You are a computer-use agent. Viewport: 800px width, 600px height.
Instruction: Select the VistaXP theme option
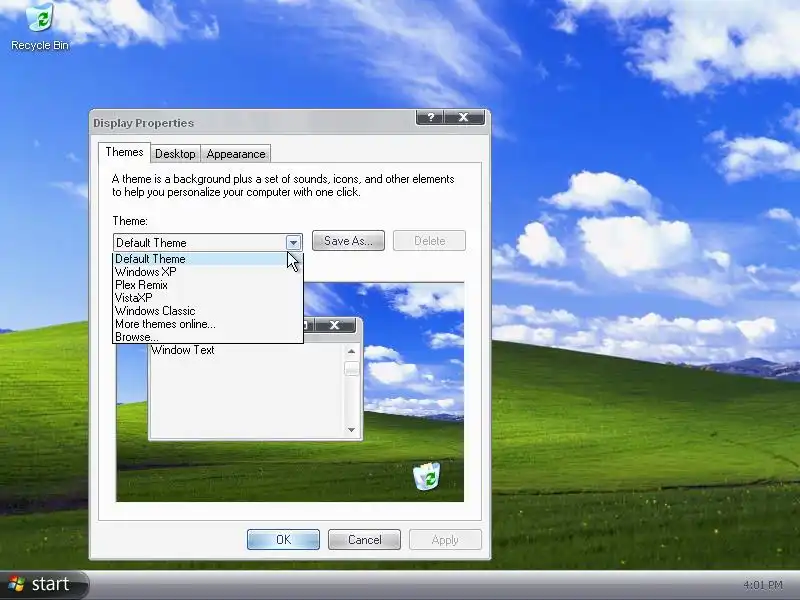(208, 297)
